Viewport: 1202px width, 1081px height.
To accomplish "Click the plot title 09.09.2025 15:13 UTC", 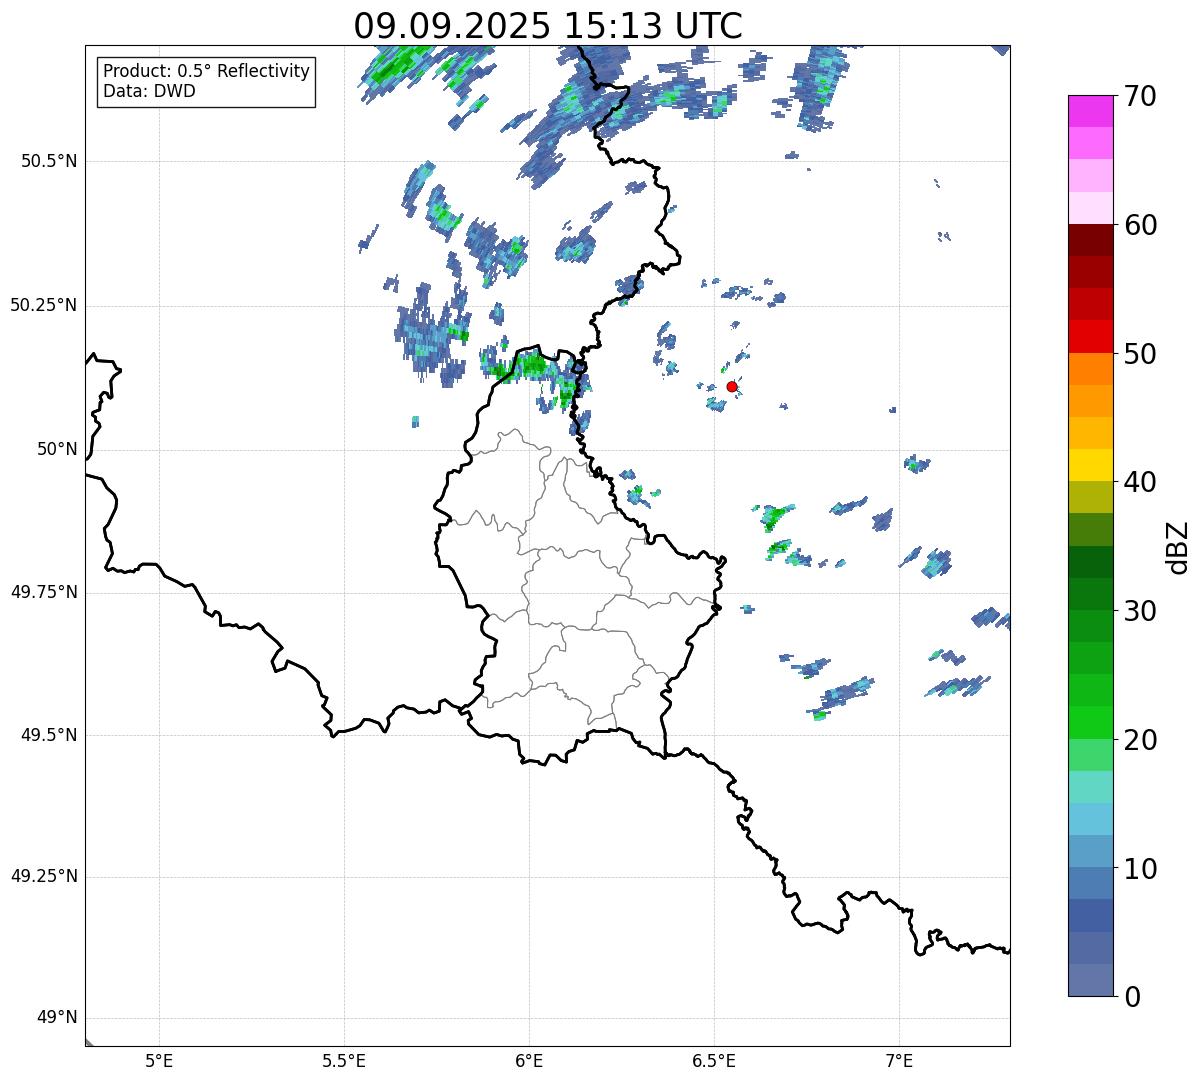I will [x=548, y=26].
